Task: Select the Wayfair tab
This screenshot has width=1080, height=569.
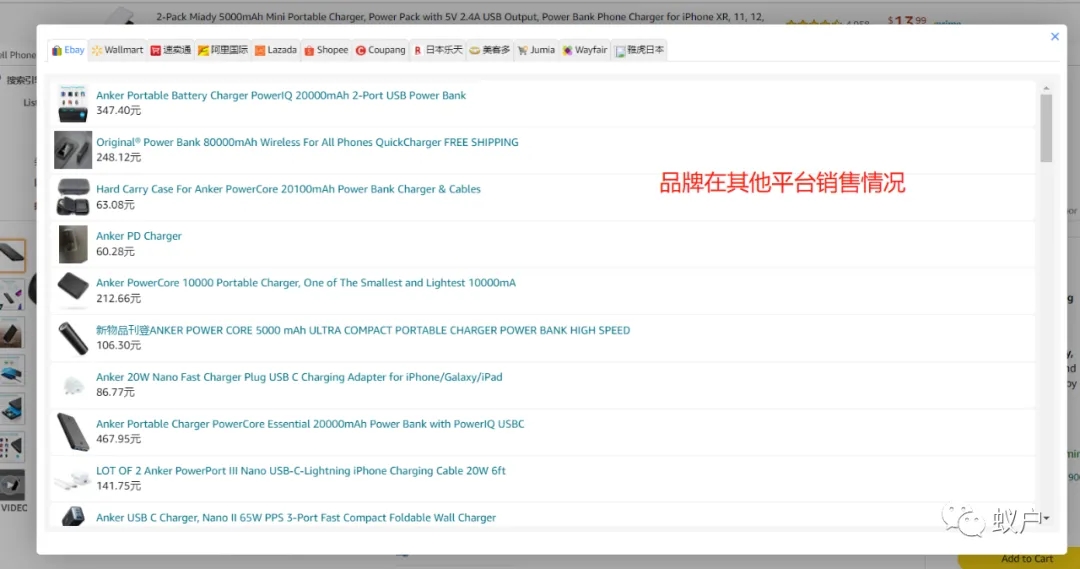Action: point(585,50)
